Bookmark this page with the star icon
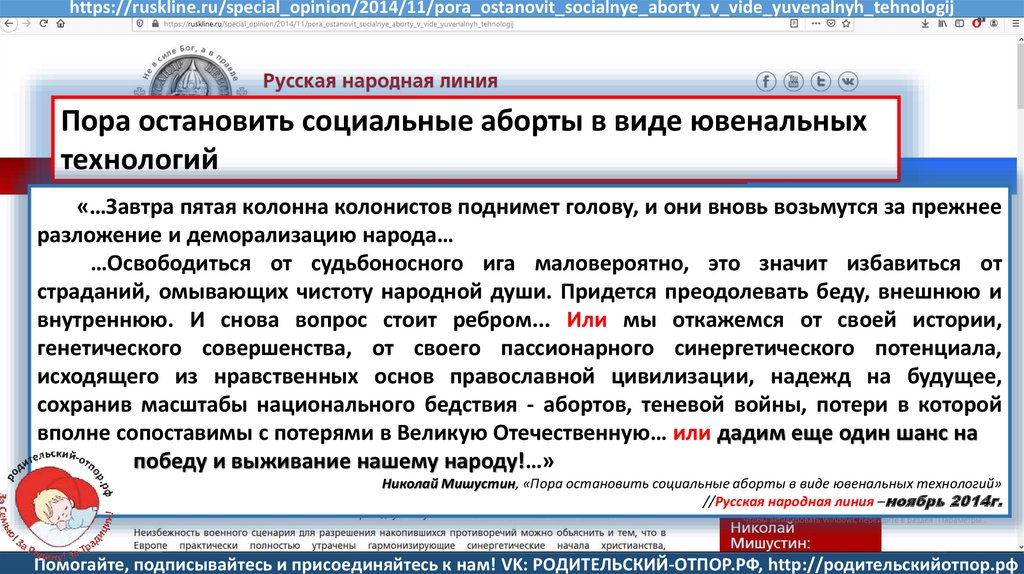 tap(846, 24)
